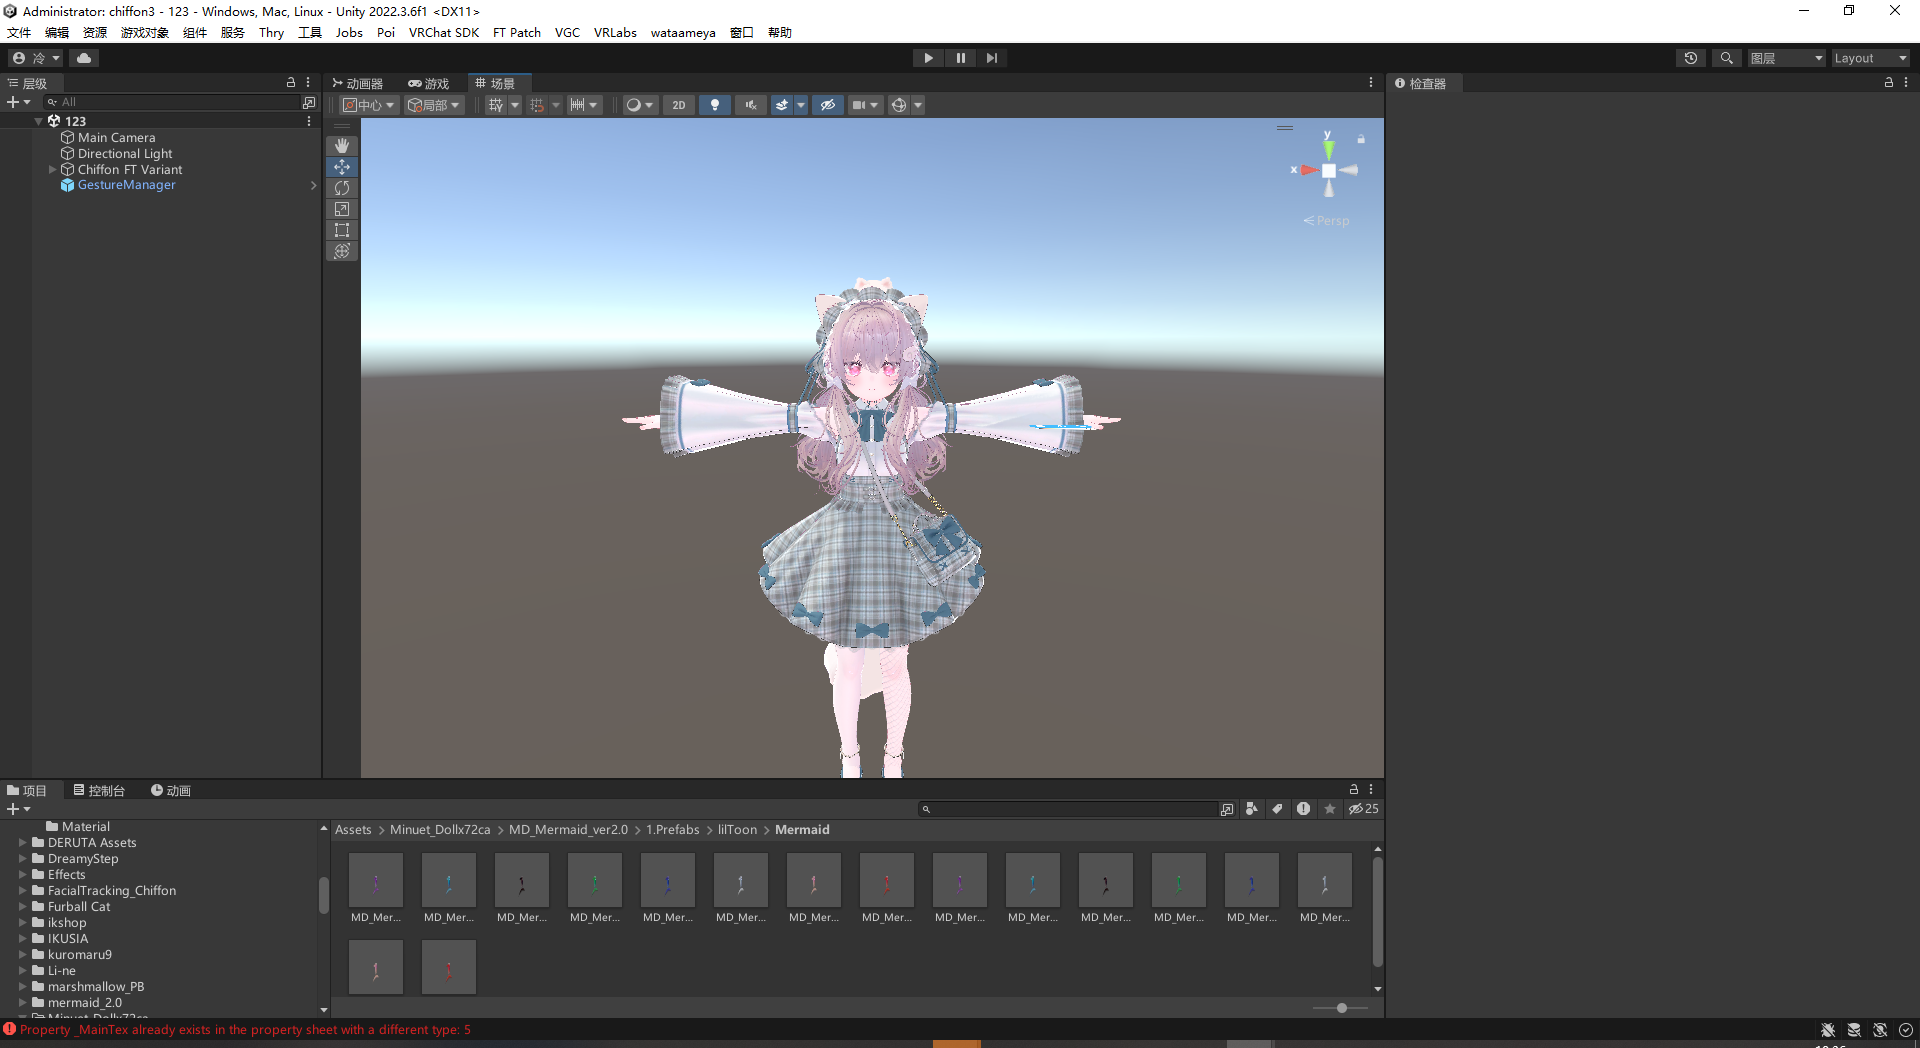Click Minuet_Dollx72ca in breadcrumb
Screen dimensions: 1920x1048
440,830
